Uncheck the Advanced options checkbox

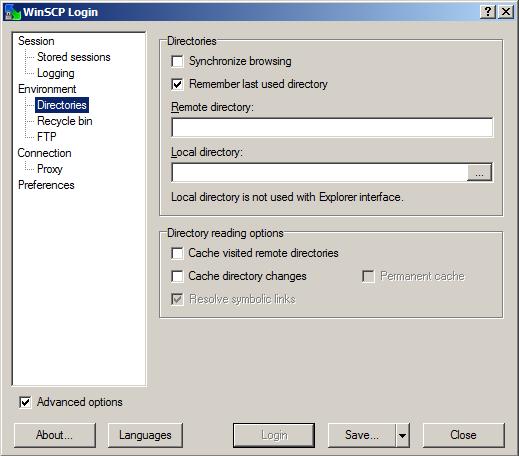click(x=25, y=402)
